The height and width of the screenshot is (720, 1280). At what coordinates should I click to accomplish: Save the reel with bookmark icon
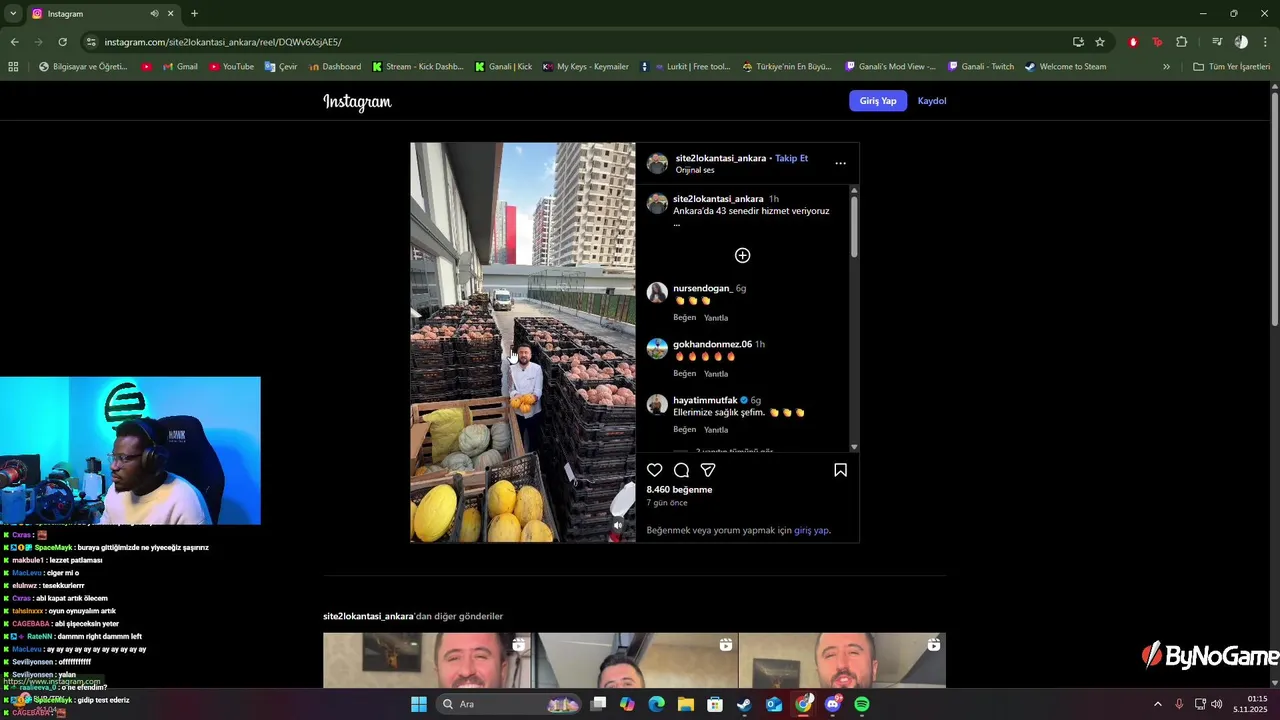pos(840,470)
